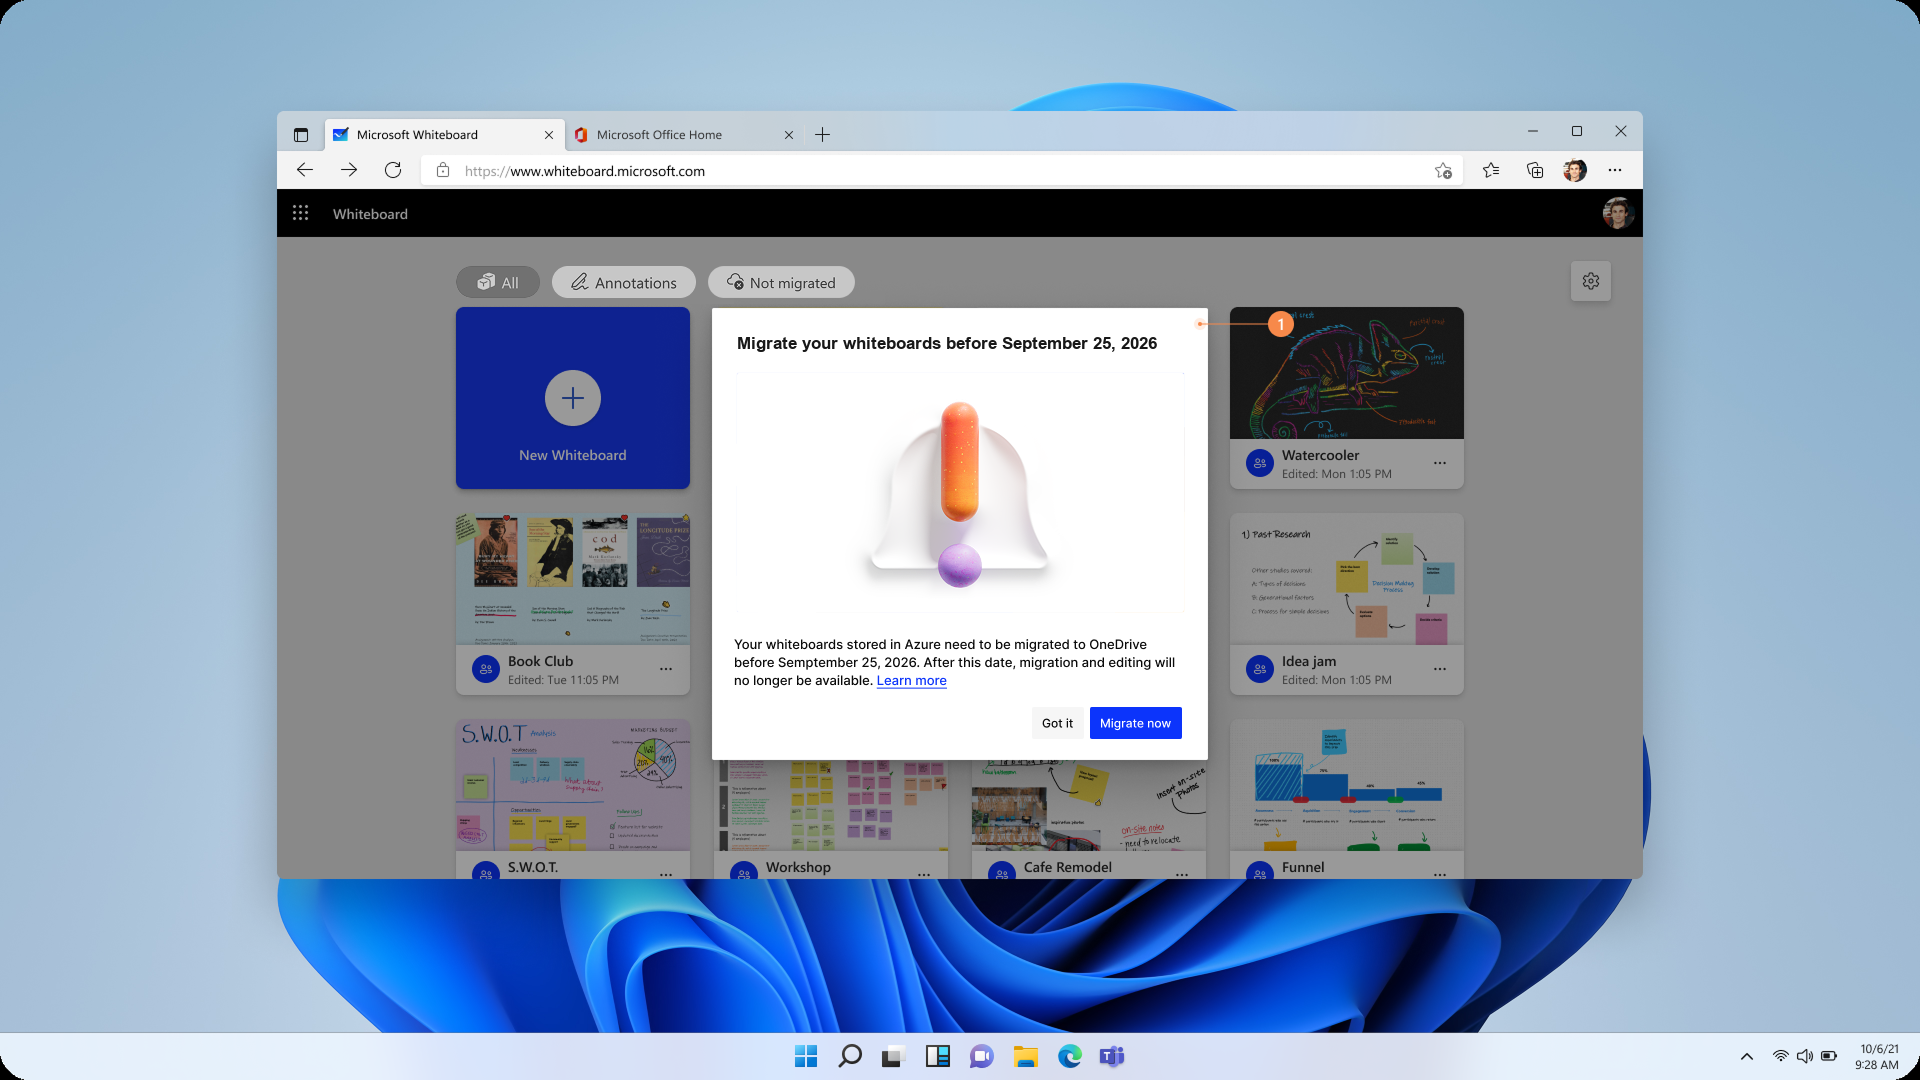Refresh the Whiteboard page
Viewport: 1920px width, 1080px height.
tap(393, 170)
